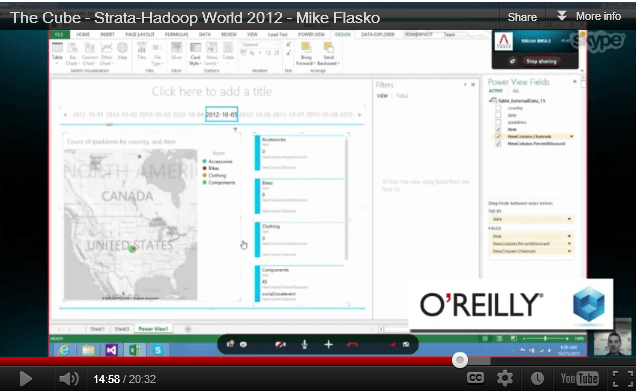The image size is (636, 391).
Task: Uncheck NewColumn.PercentDiscount field checkbox
Action: pos(498,144)
